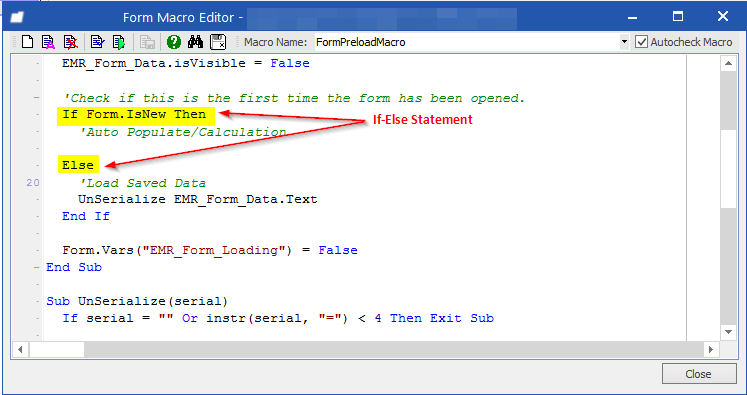This screenshot has width=747, height=395.
Task: Open the Macro Name dropdown arrow
Action: coord(624,42)
